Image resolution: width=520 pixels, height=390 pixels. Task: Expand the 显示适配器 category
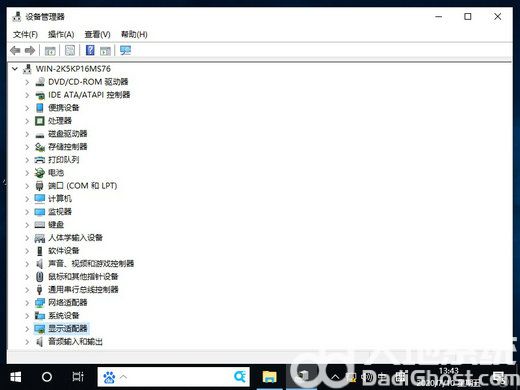(x=27, y=329)
